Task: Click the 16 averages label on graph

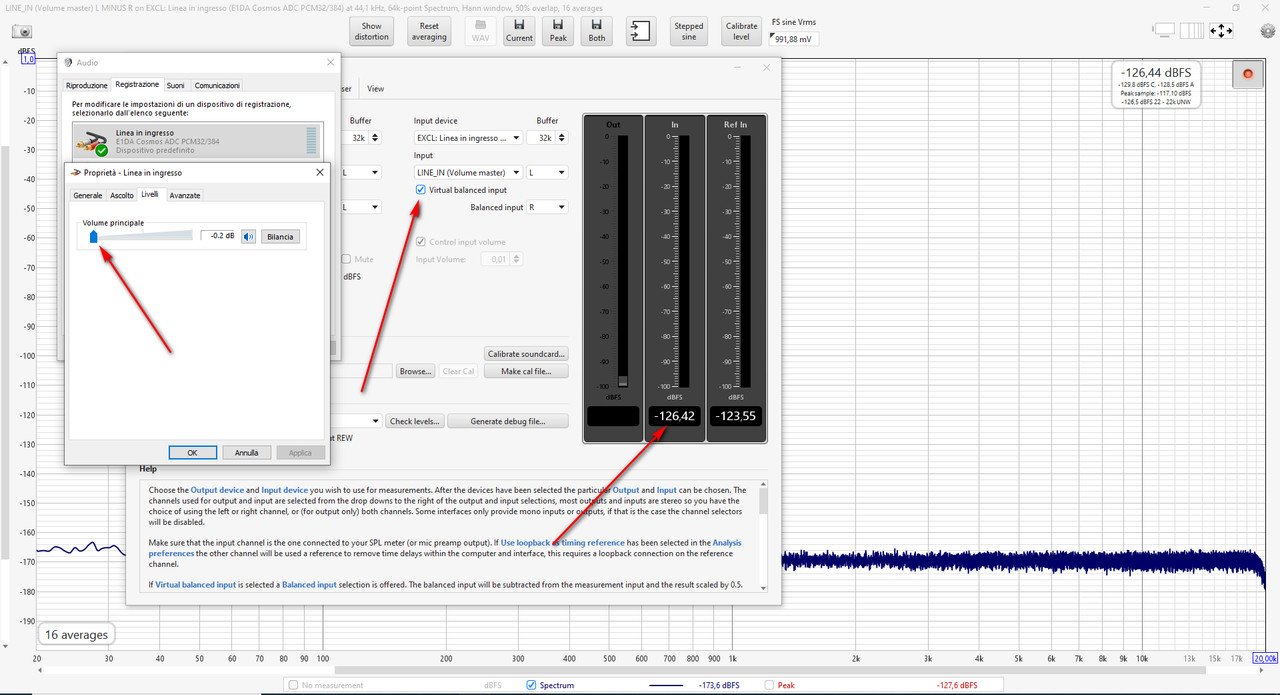Action: coord(76,634)
